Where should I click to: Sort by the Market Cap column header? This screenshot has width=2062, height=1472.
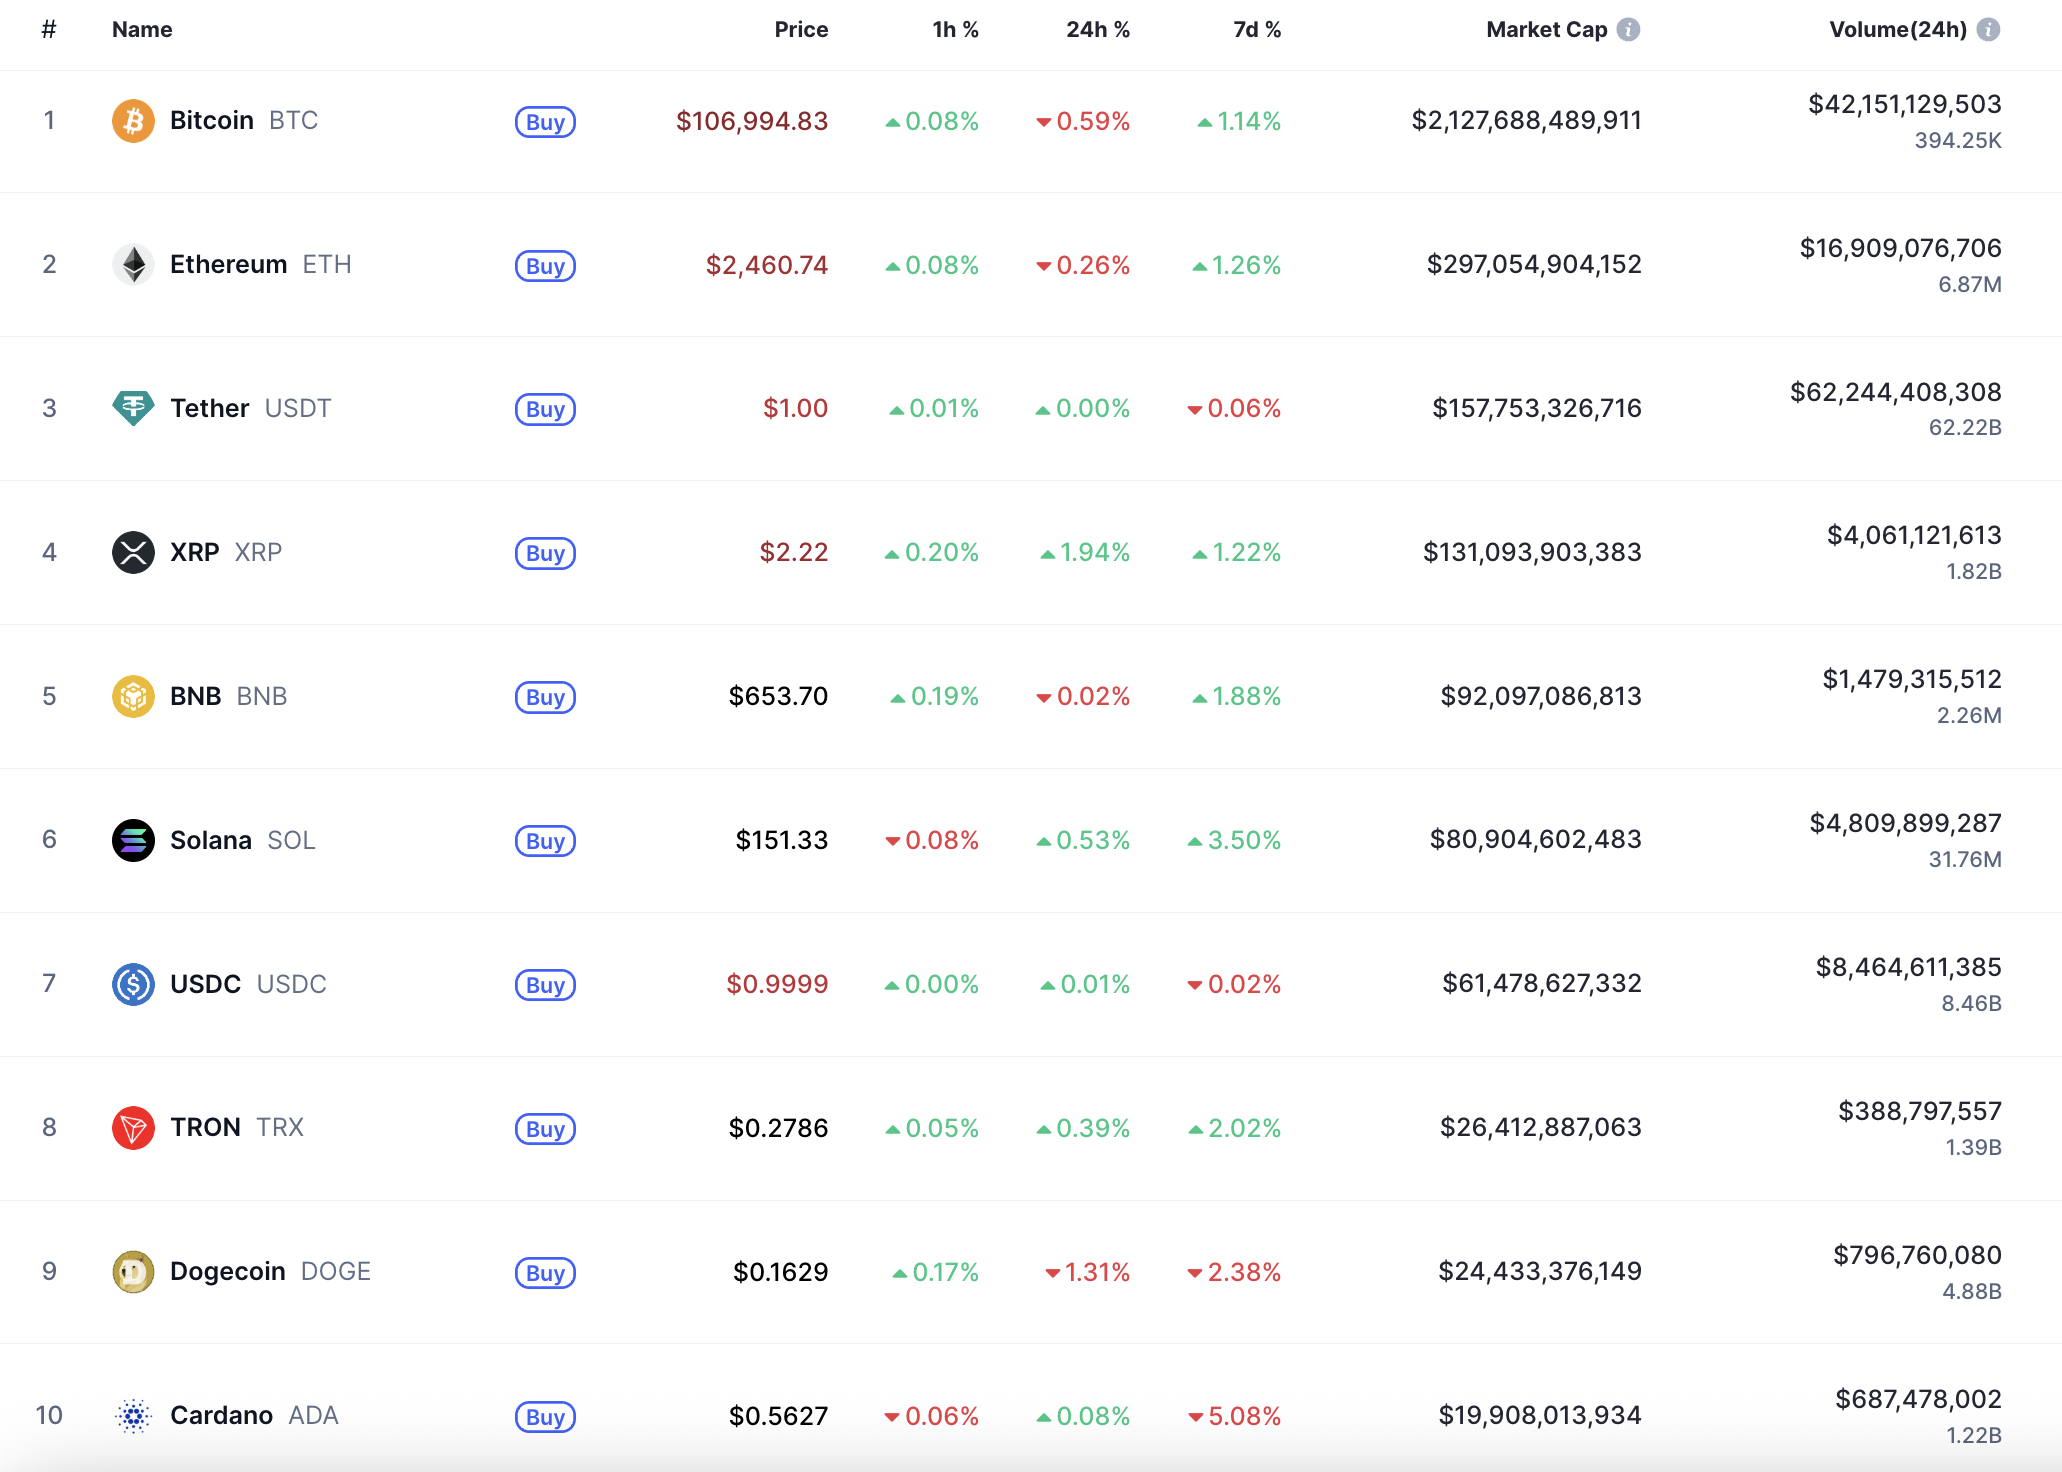[x=1547, y=30]
